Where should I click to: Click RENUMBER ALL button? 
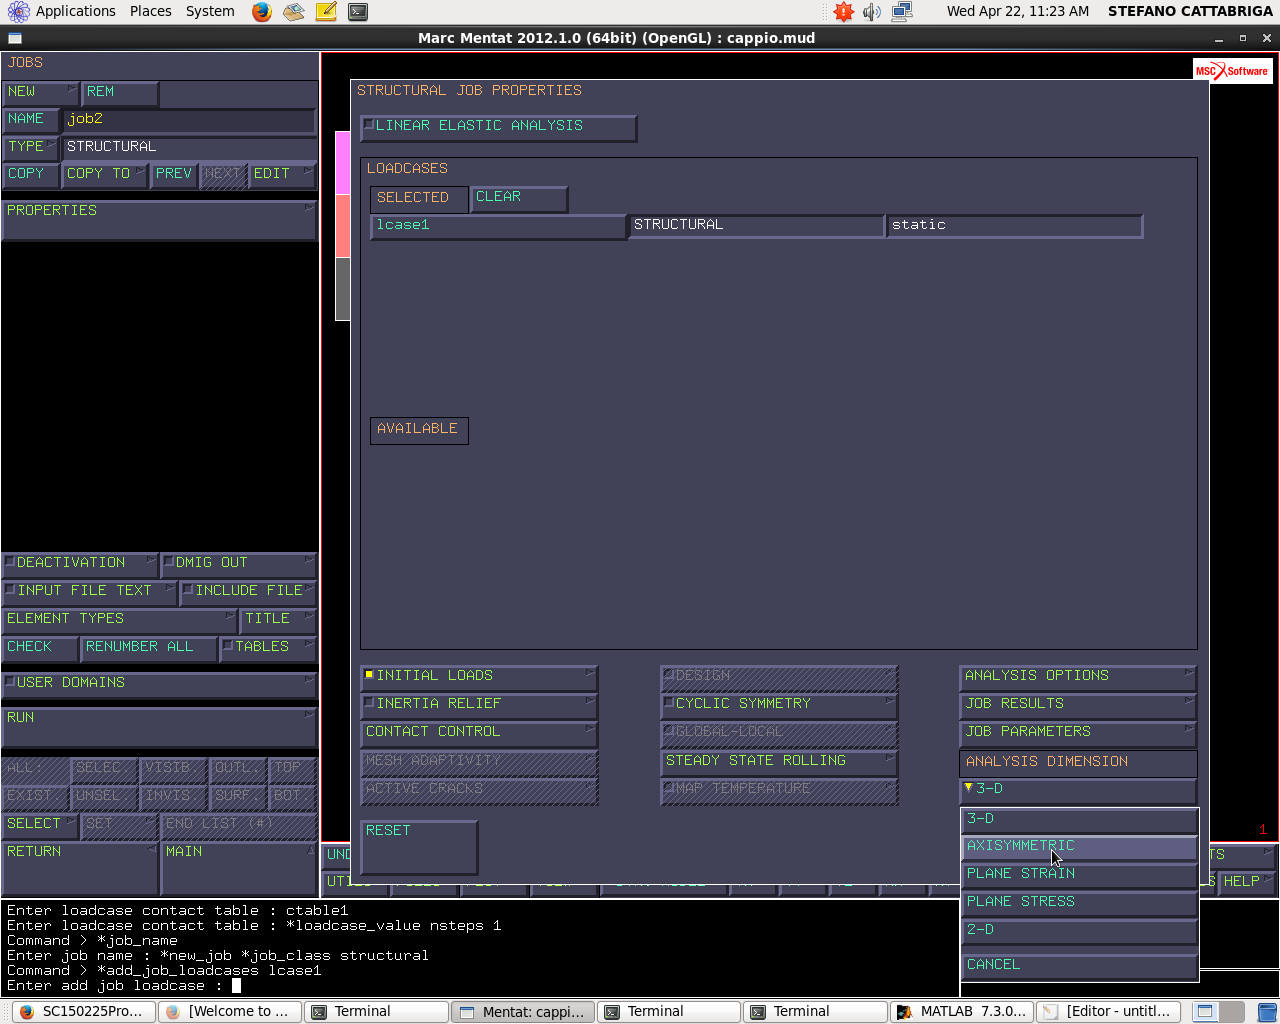[x=148, y=648]
